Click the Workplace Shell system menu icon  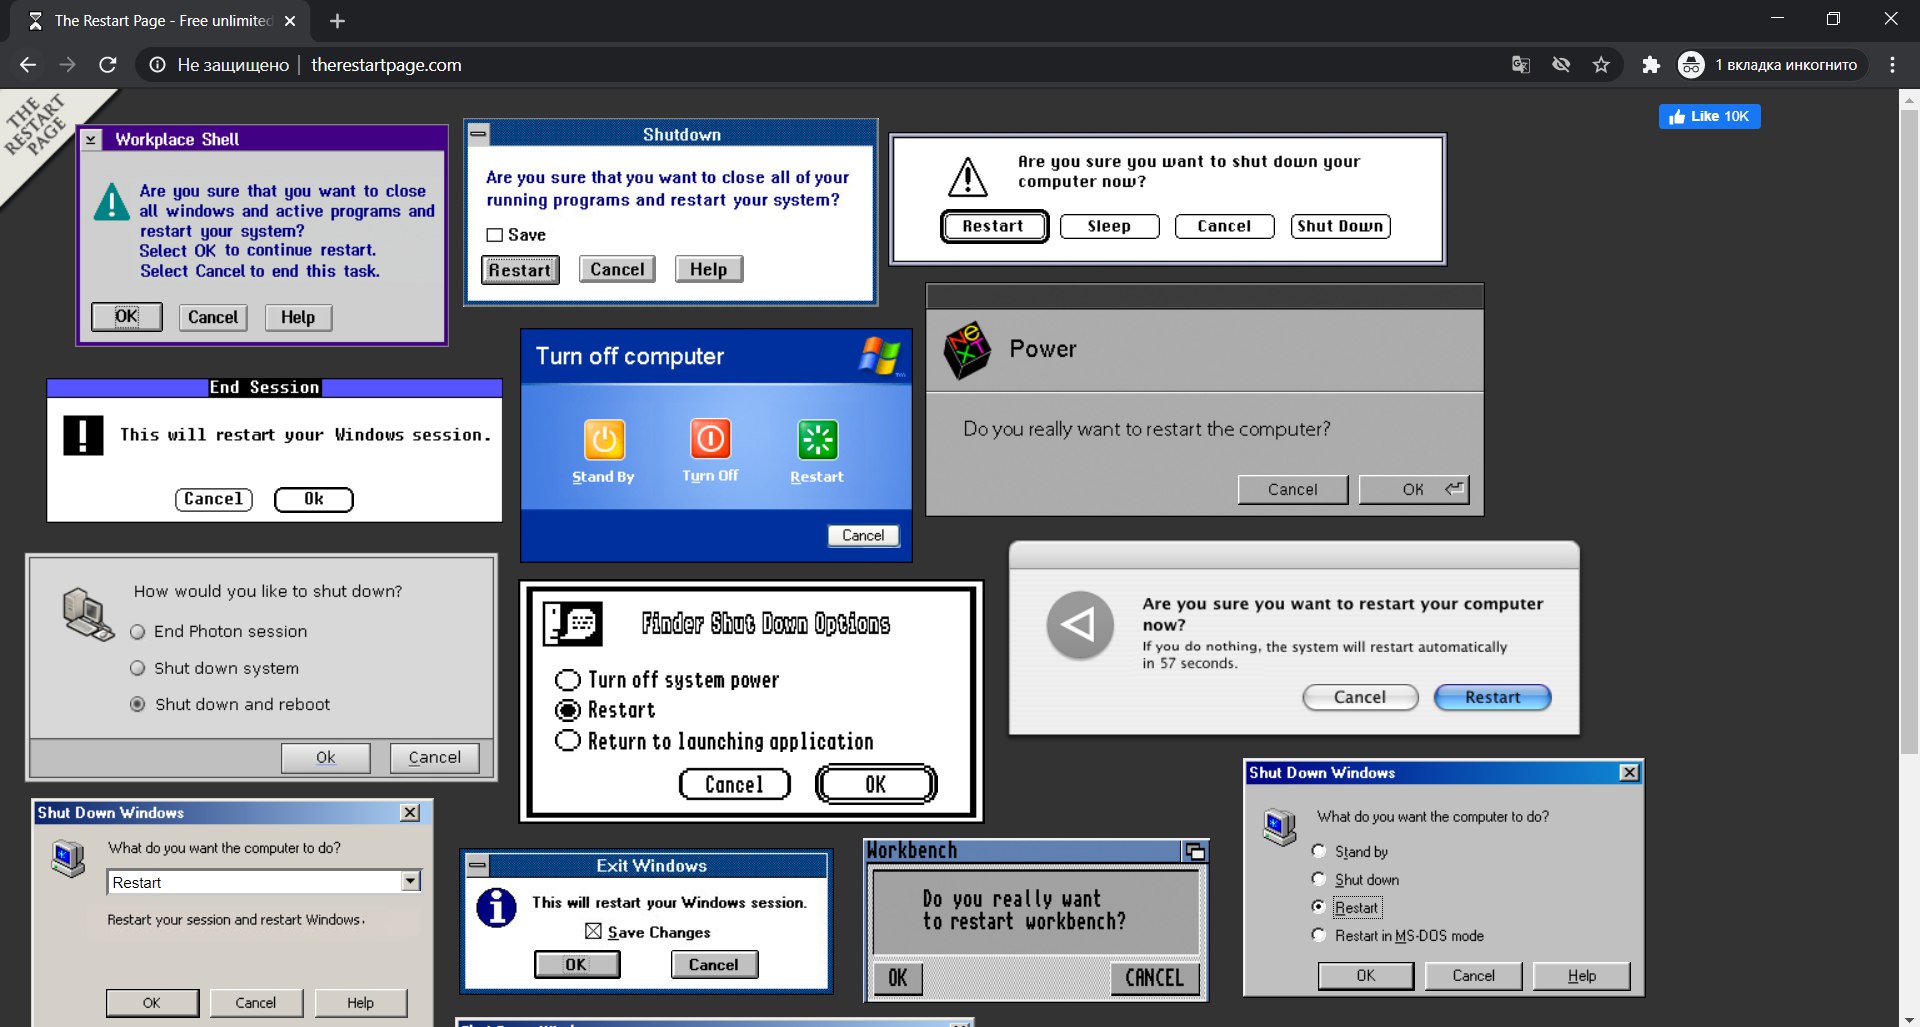91,139
